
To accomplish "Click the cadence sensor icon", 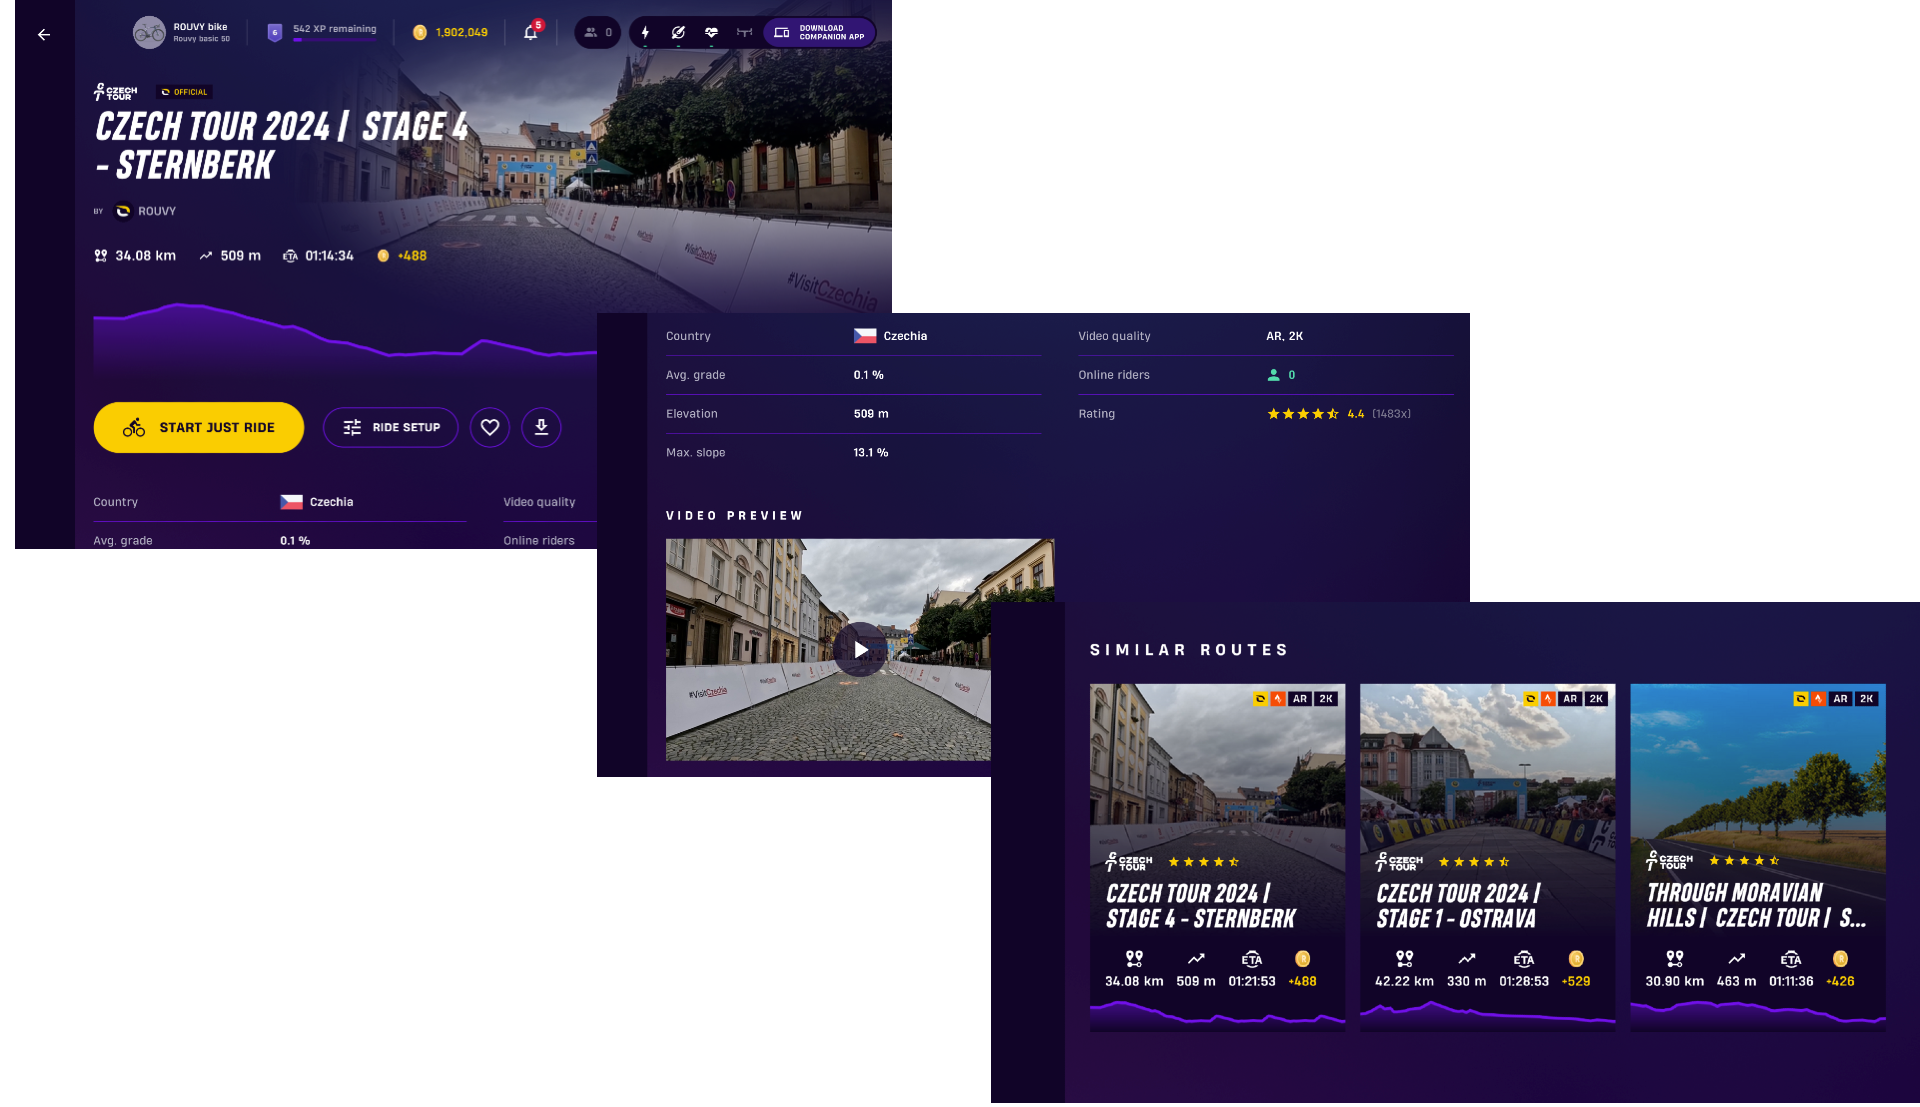I will pyautogui.click(x=678, y=32).
